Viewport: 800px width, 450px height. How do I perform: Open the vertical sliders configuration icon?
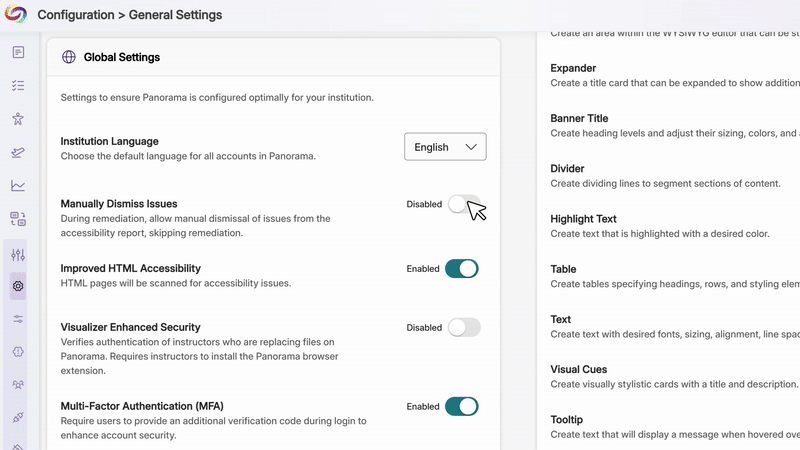(18, 255)
